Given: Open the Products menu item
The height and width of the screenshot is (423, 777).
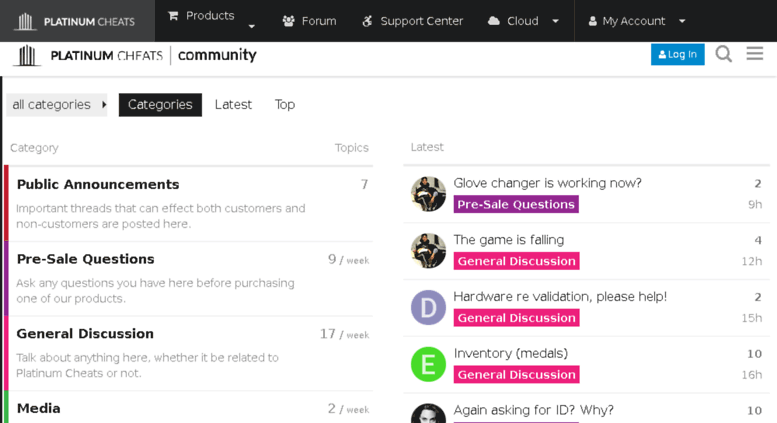Looking at the screenshot, I should point(210,16).
